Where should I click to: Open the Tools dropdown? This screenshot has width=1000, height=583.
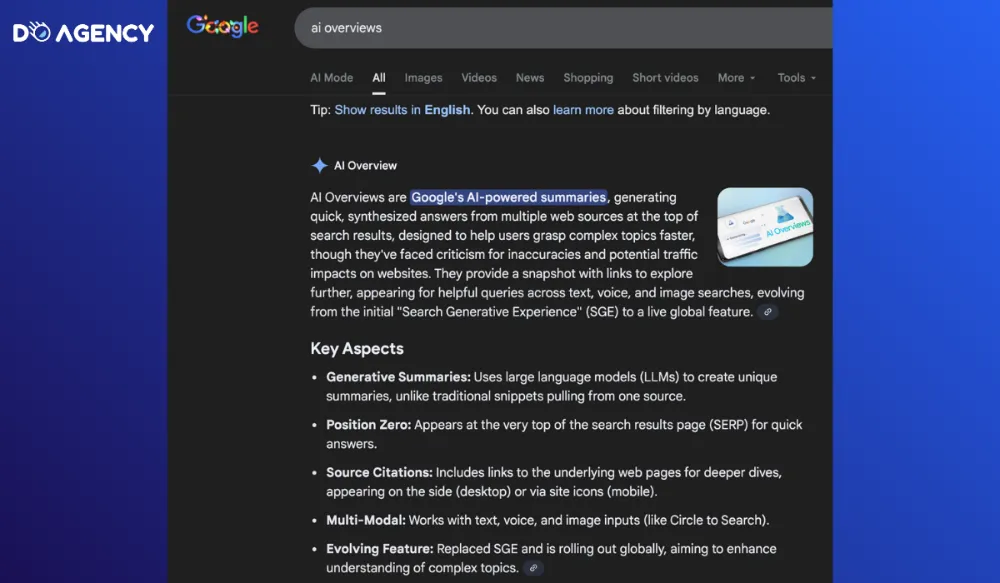(797, 78)
